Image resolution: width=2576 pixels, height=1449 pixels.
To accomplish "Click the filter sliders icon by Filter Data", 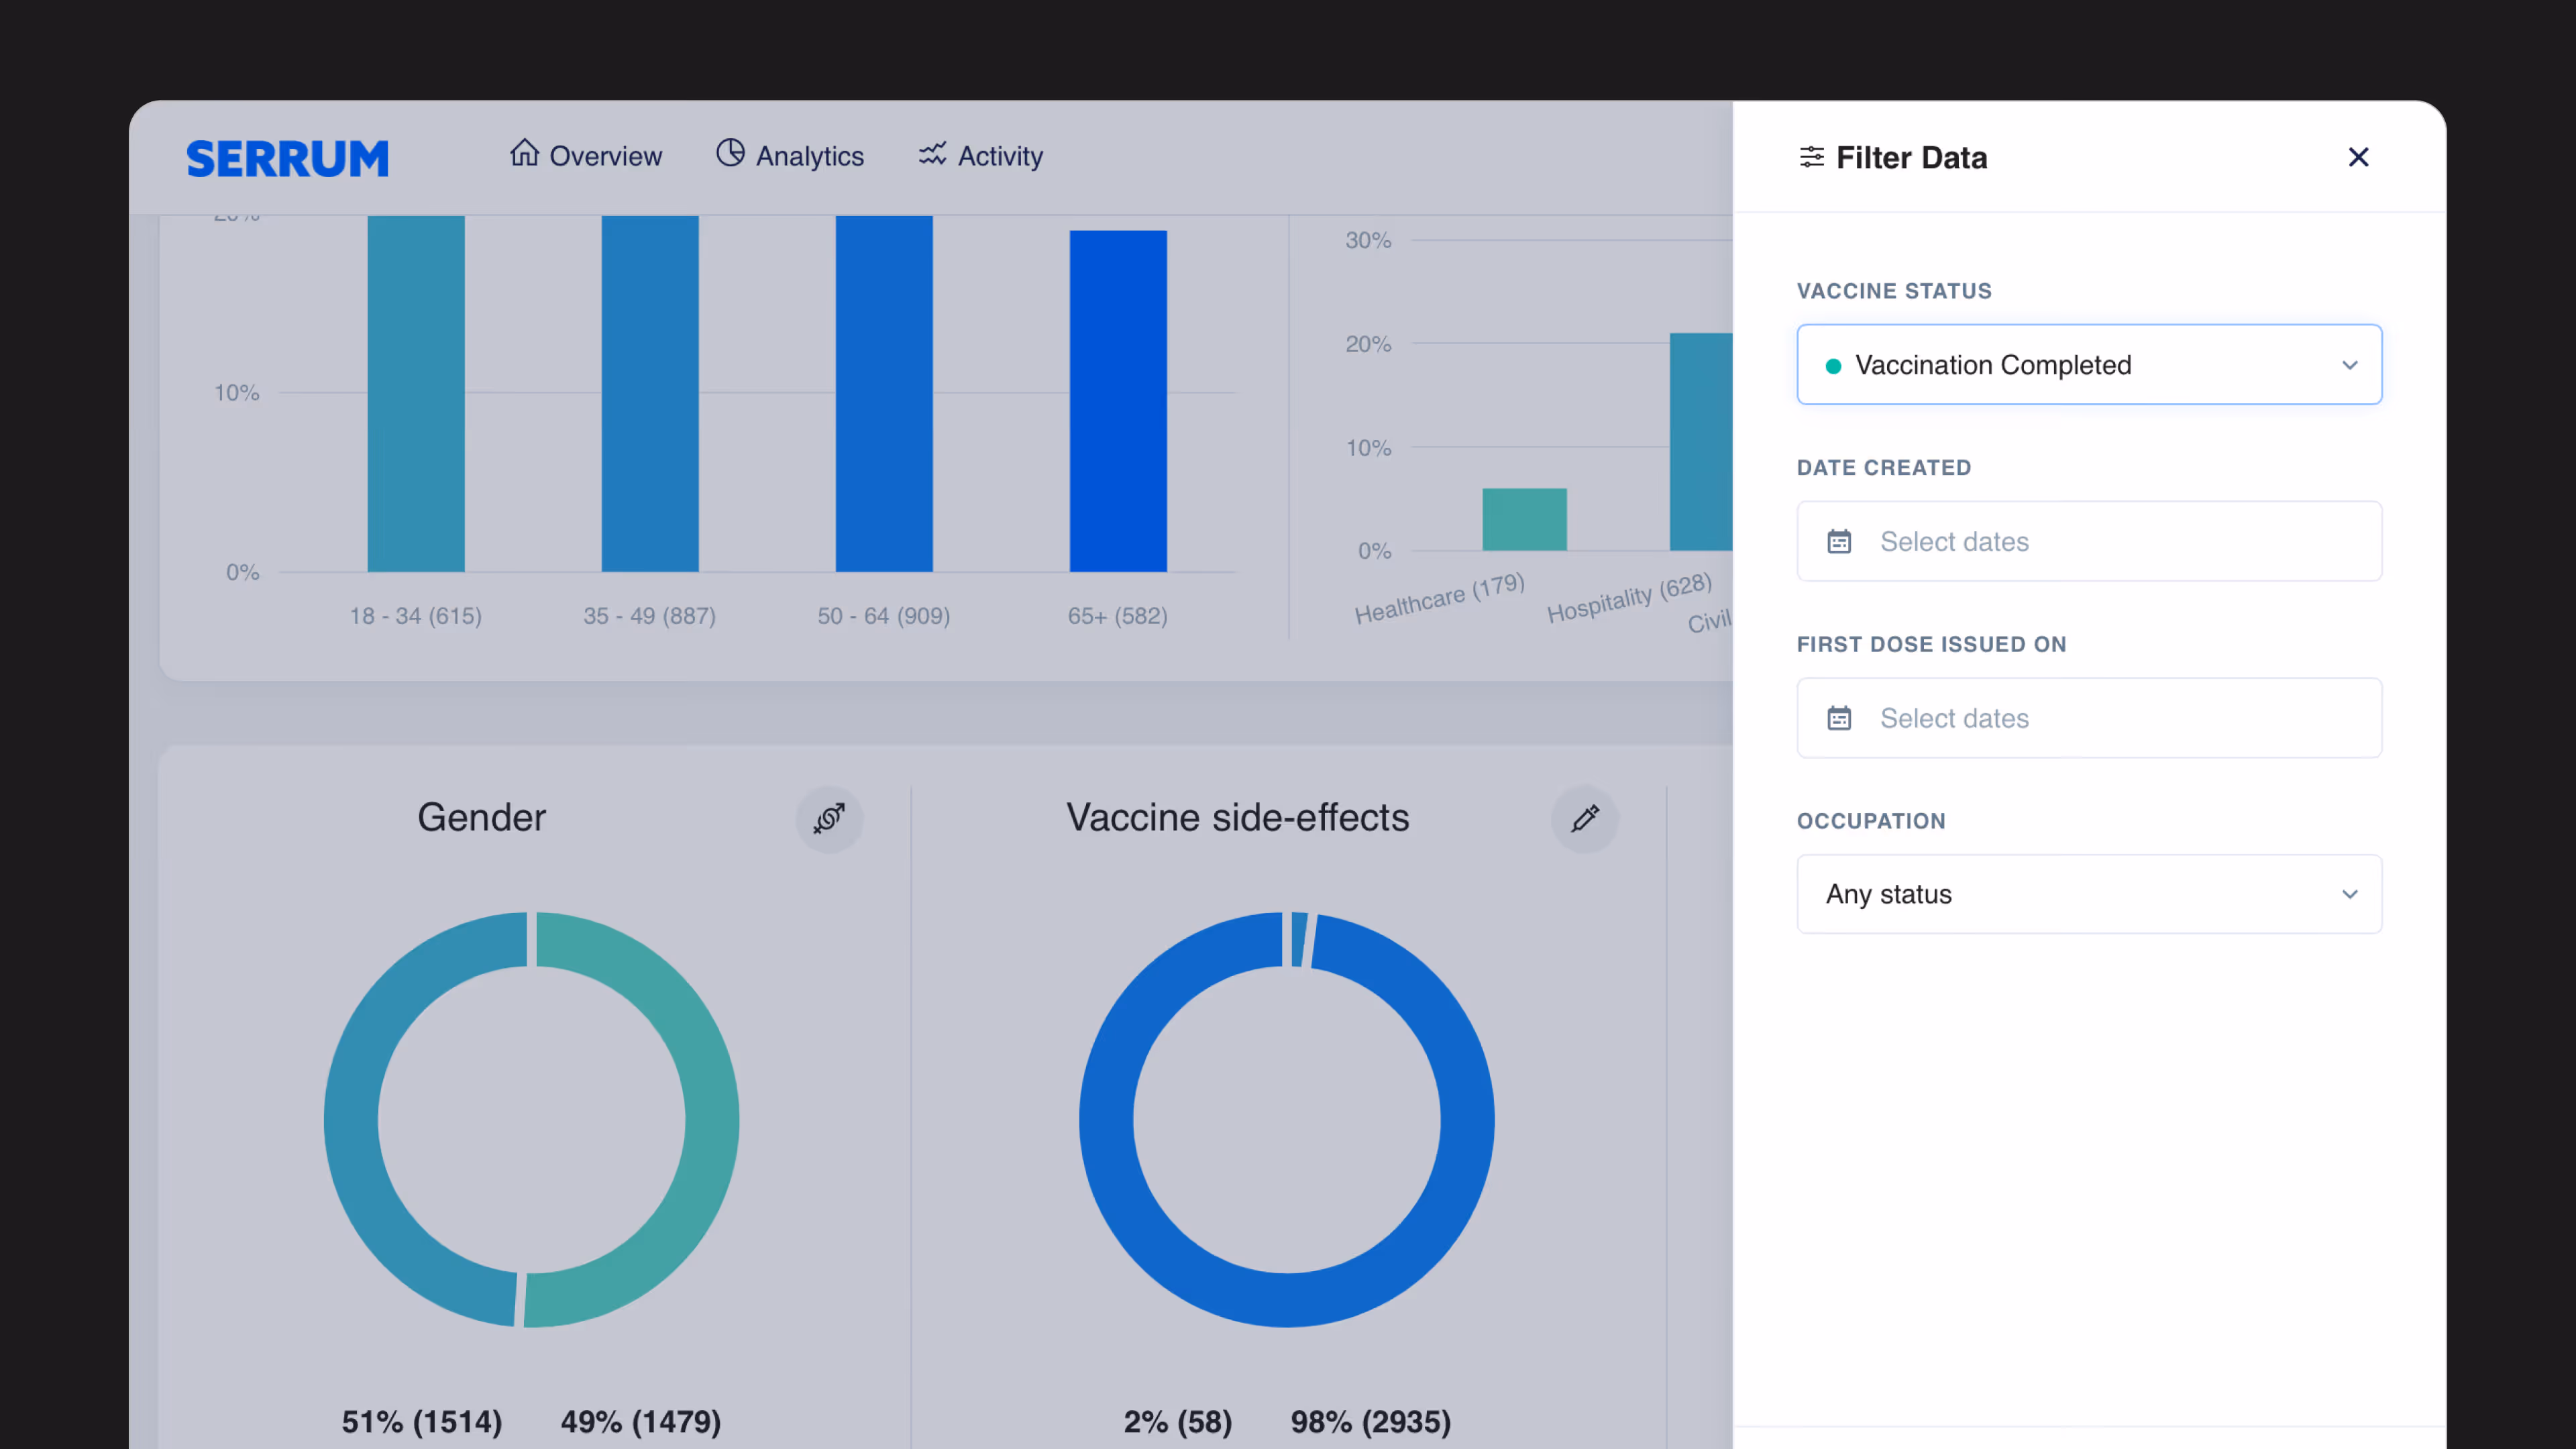I will point(1811,157).
